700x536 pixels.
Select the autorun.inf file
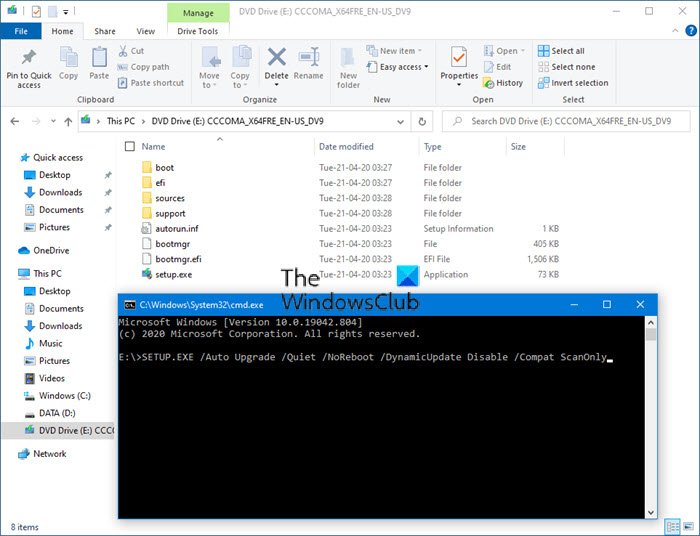tap(177, 229)
